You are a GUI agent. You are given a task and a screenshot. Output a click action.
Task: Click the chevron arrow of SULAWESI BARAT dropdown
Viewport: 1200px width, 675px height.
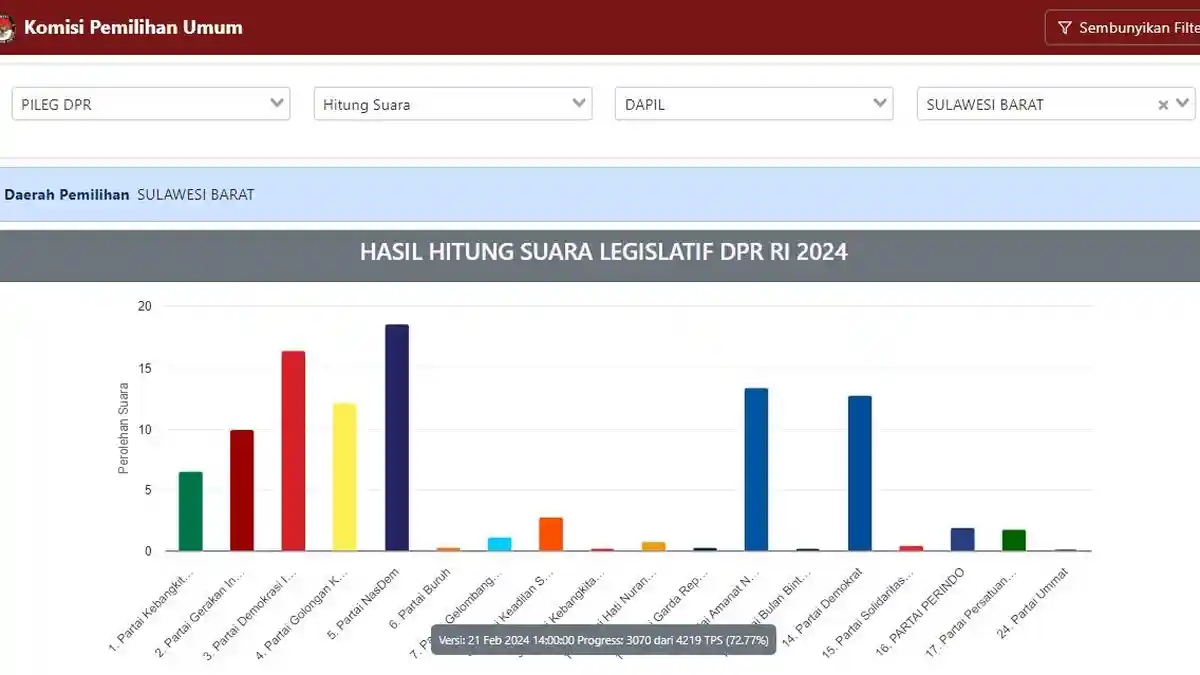(x=1183, y=103)
